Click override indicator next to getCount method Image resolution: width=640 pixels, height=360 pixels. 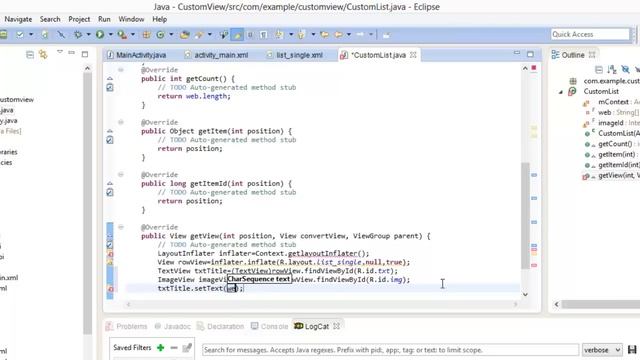point(110,78)
